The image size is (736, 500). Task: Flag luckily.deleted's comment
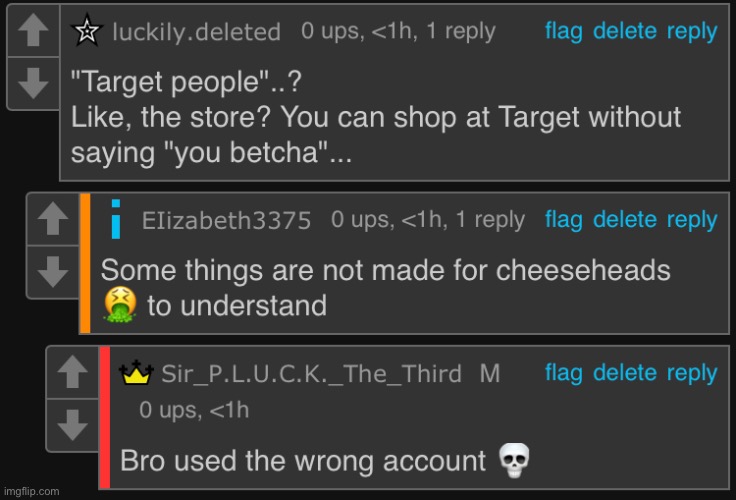(564, 31)
